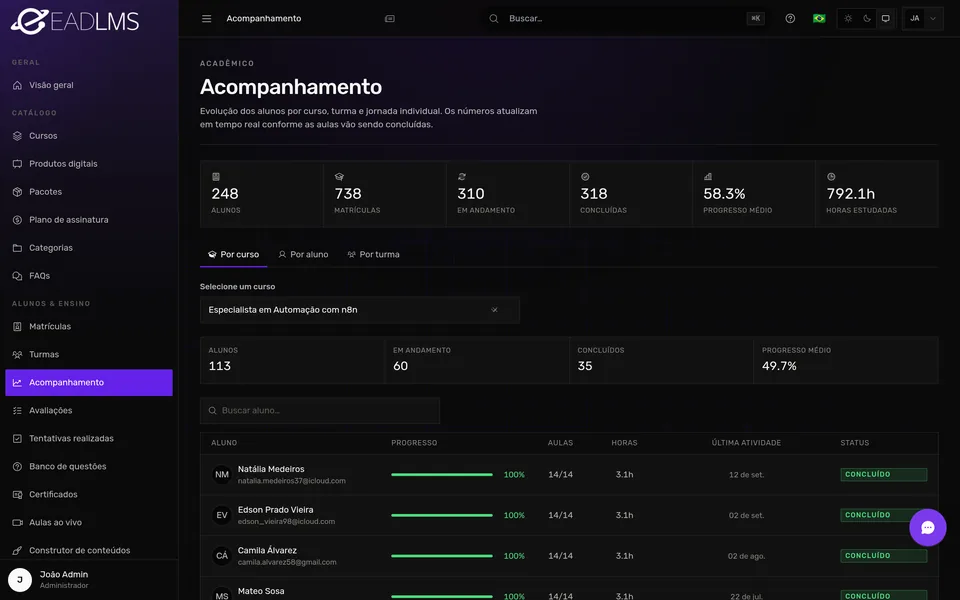Open Banco de questões page
Image resolution: width=960 pixels, height=600 pixels.
tap(89, 467)
